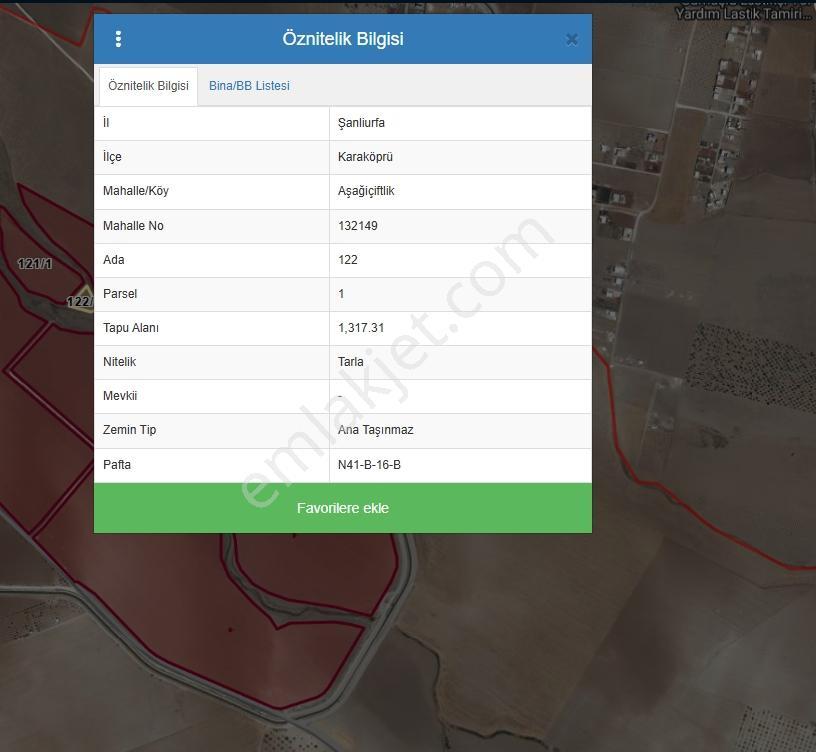The height and width of the screenshot is (752, 816).
Task: Click the Yardım Lastik Tamiri map label
Action: (x=743, y=14)
